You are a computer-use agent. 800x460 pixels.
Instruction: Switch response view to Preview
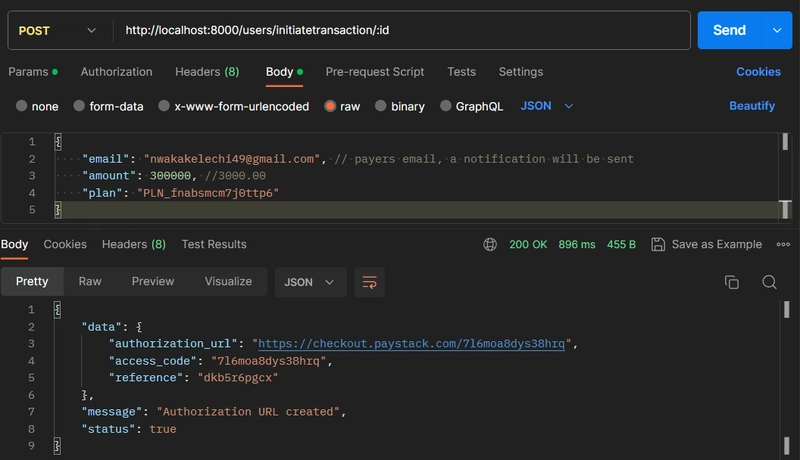tap(153, 282)
